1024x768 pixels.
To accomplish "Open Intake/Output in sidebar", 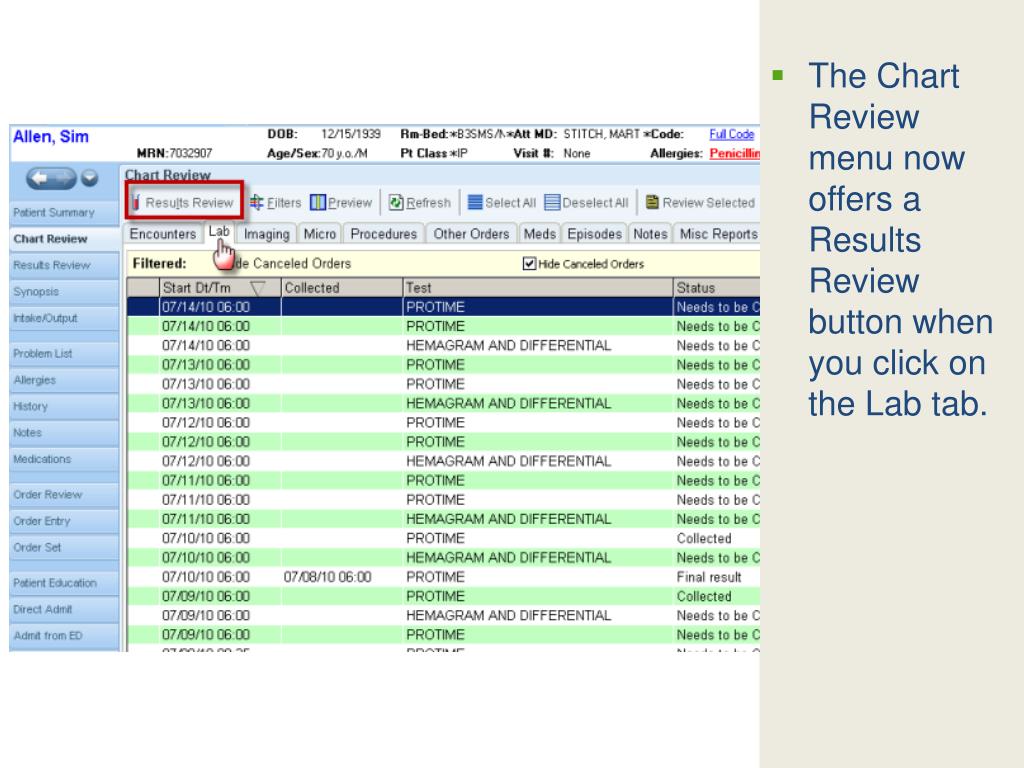I will [x=64, y=318].
